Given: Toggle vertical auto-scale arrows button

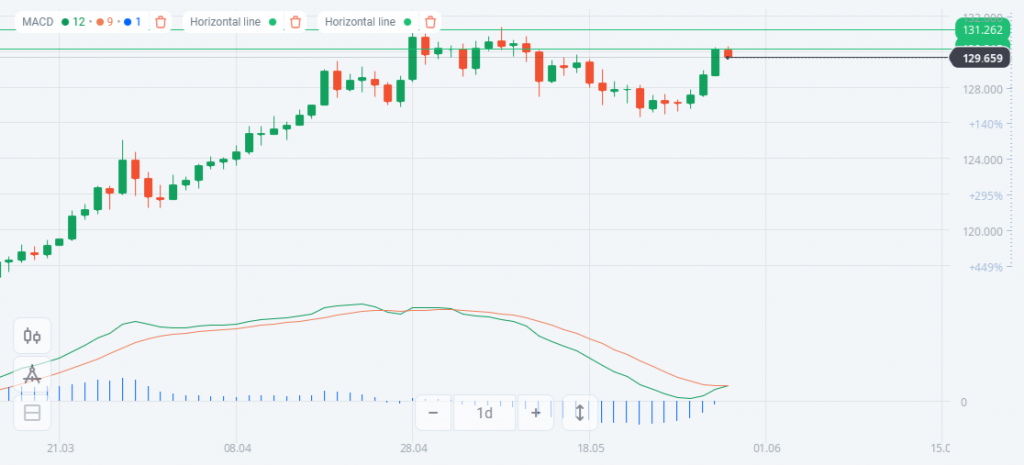Looking at the screenshot, I should 579,412.
